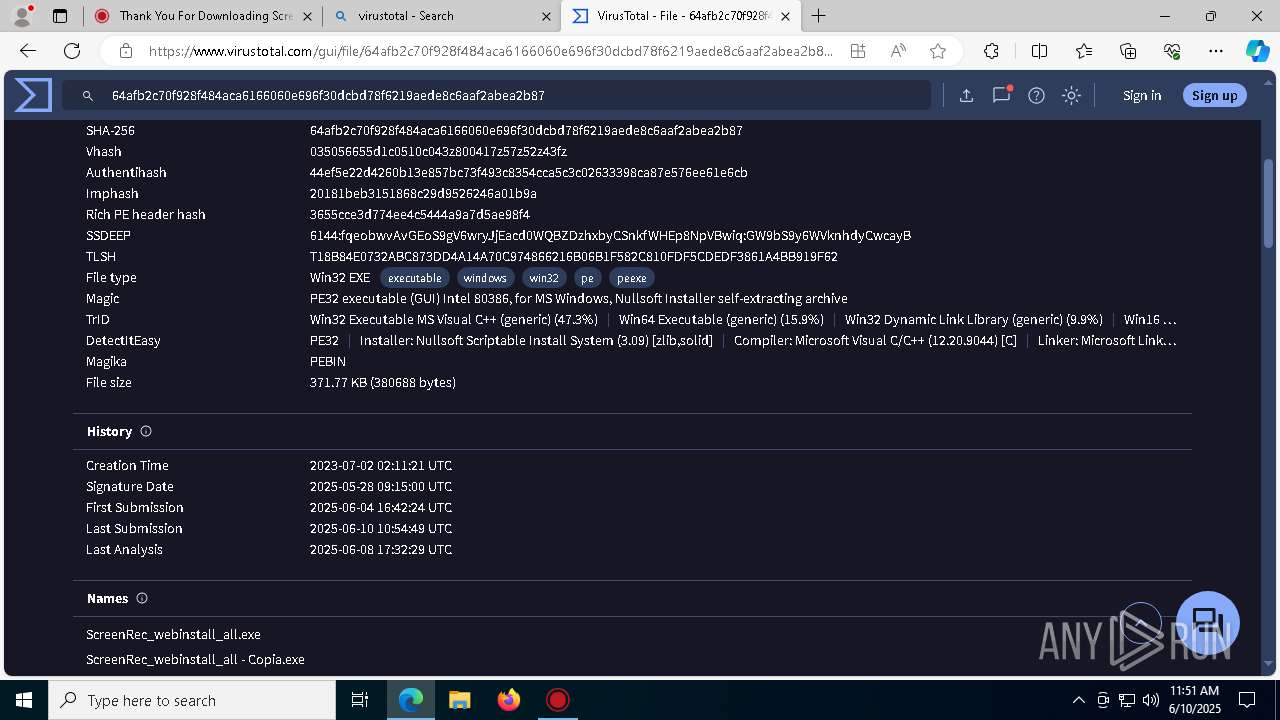Toggle the light/dark theme icon
Image resolution: width=1280 pixels, height=720 pixels.
[x=1071, y=95]
